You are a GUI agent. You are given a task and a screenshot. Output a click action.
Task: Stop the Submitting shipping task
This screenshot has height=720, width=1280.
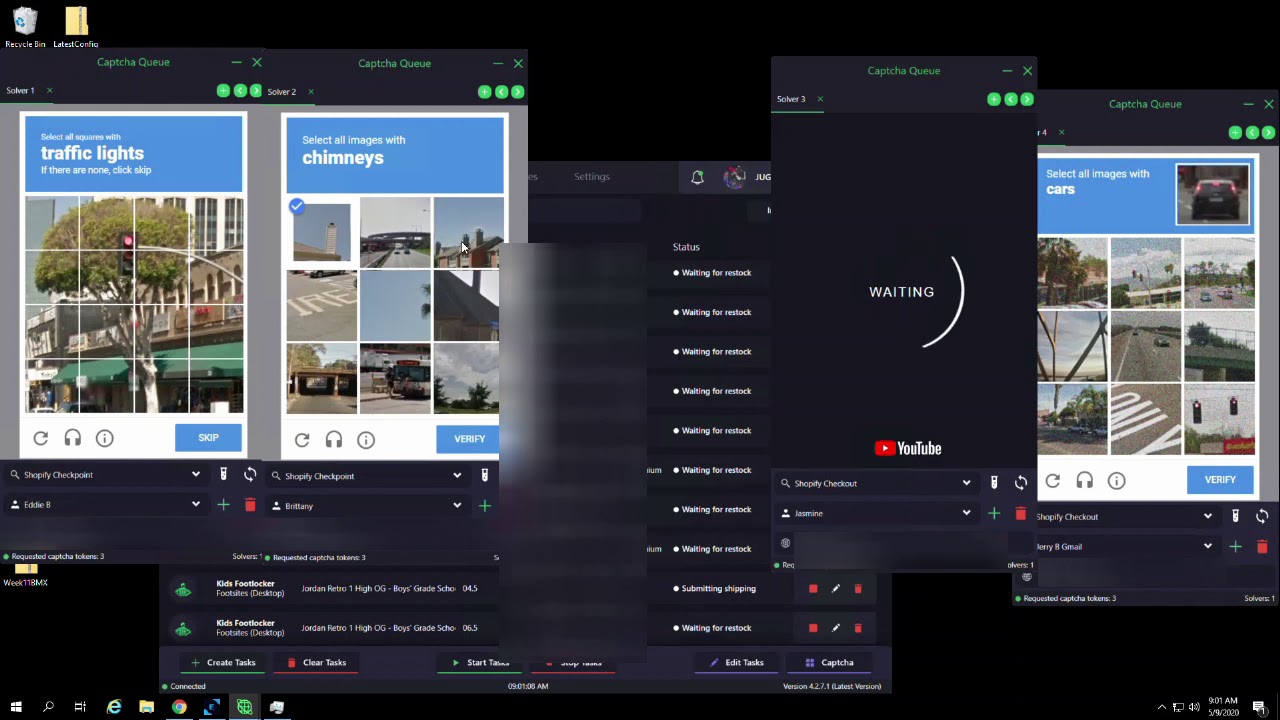tap(813, 589)
